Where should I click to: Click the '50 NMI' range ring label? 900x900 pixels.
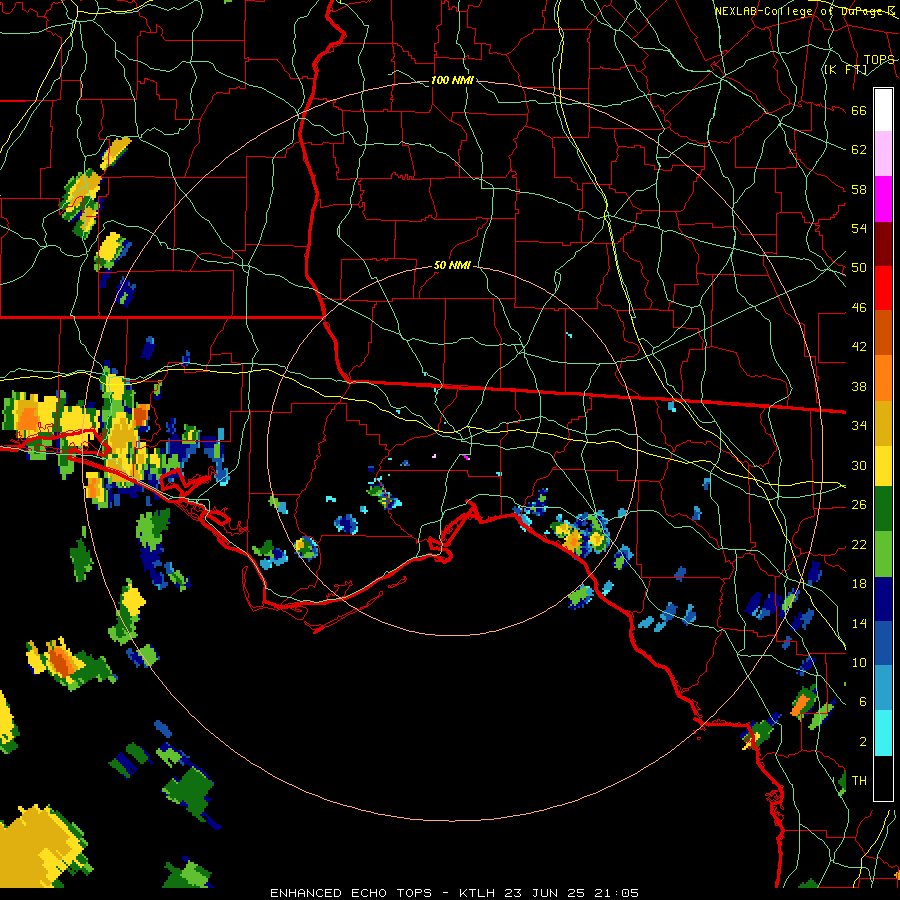452,265
